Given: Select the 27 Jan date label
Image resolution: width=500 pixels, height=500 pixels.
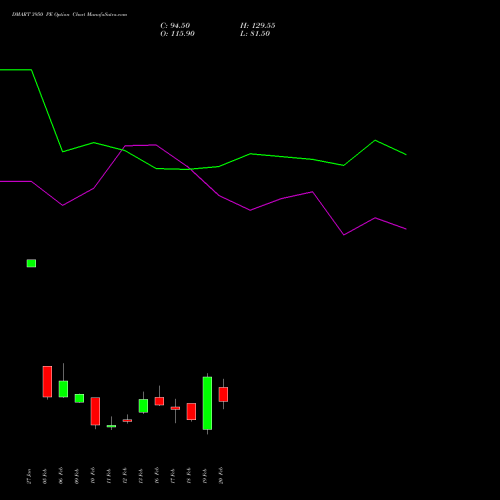Looking at the screenshot, I should point(29,476).
